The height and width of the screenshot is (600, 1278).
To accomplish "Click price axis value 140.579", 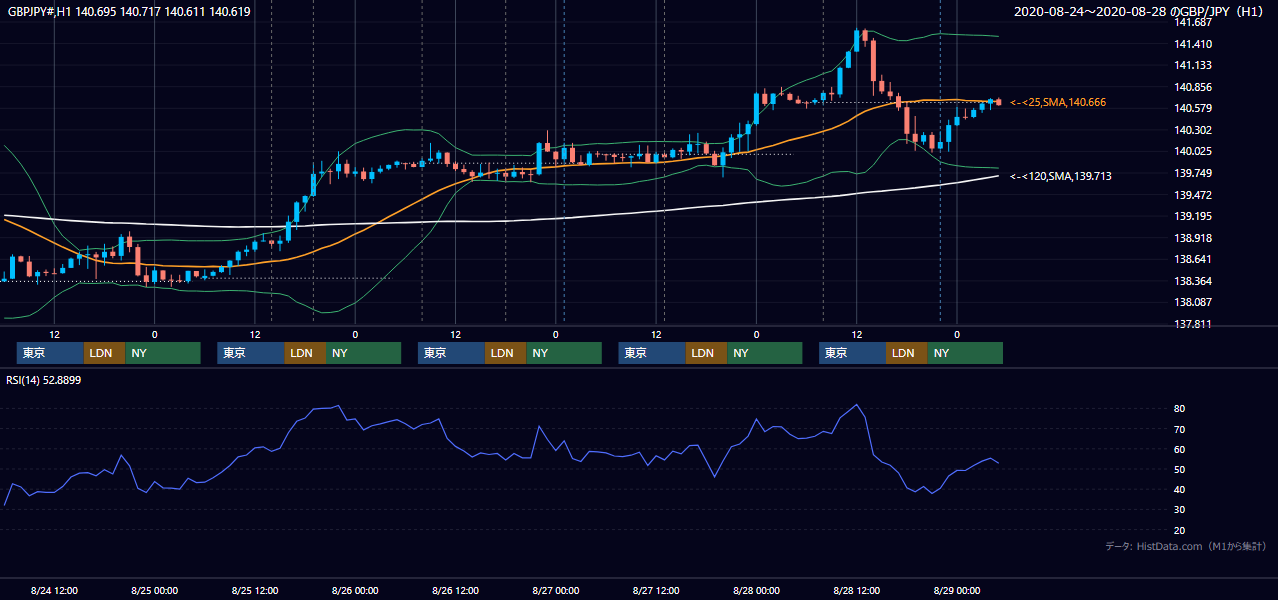I will [x=1193, y=108].
